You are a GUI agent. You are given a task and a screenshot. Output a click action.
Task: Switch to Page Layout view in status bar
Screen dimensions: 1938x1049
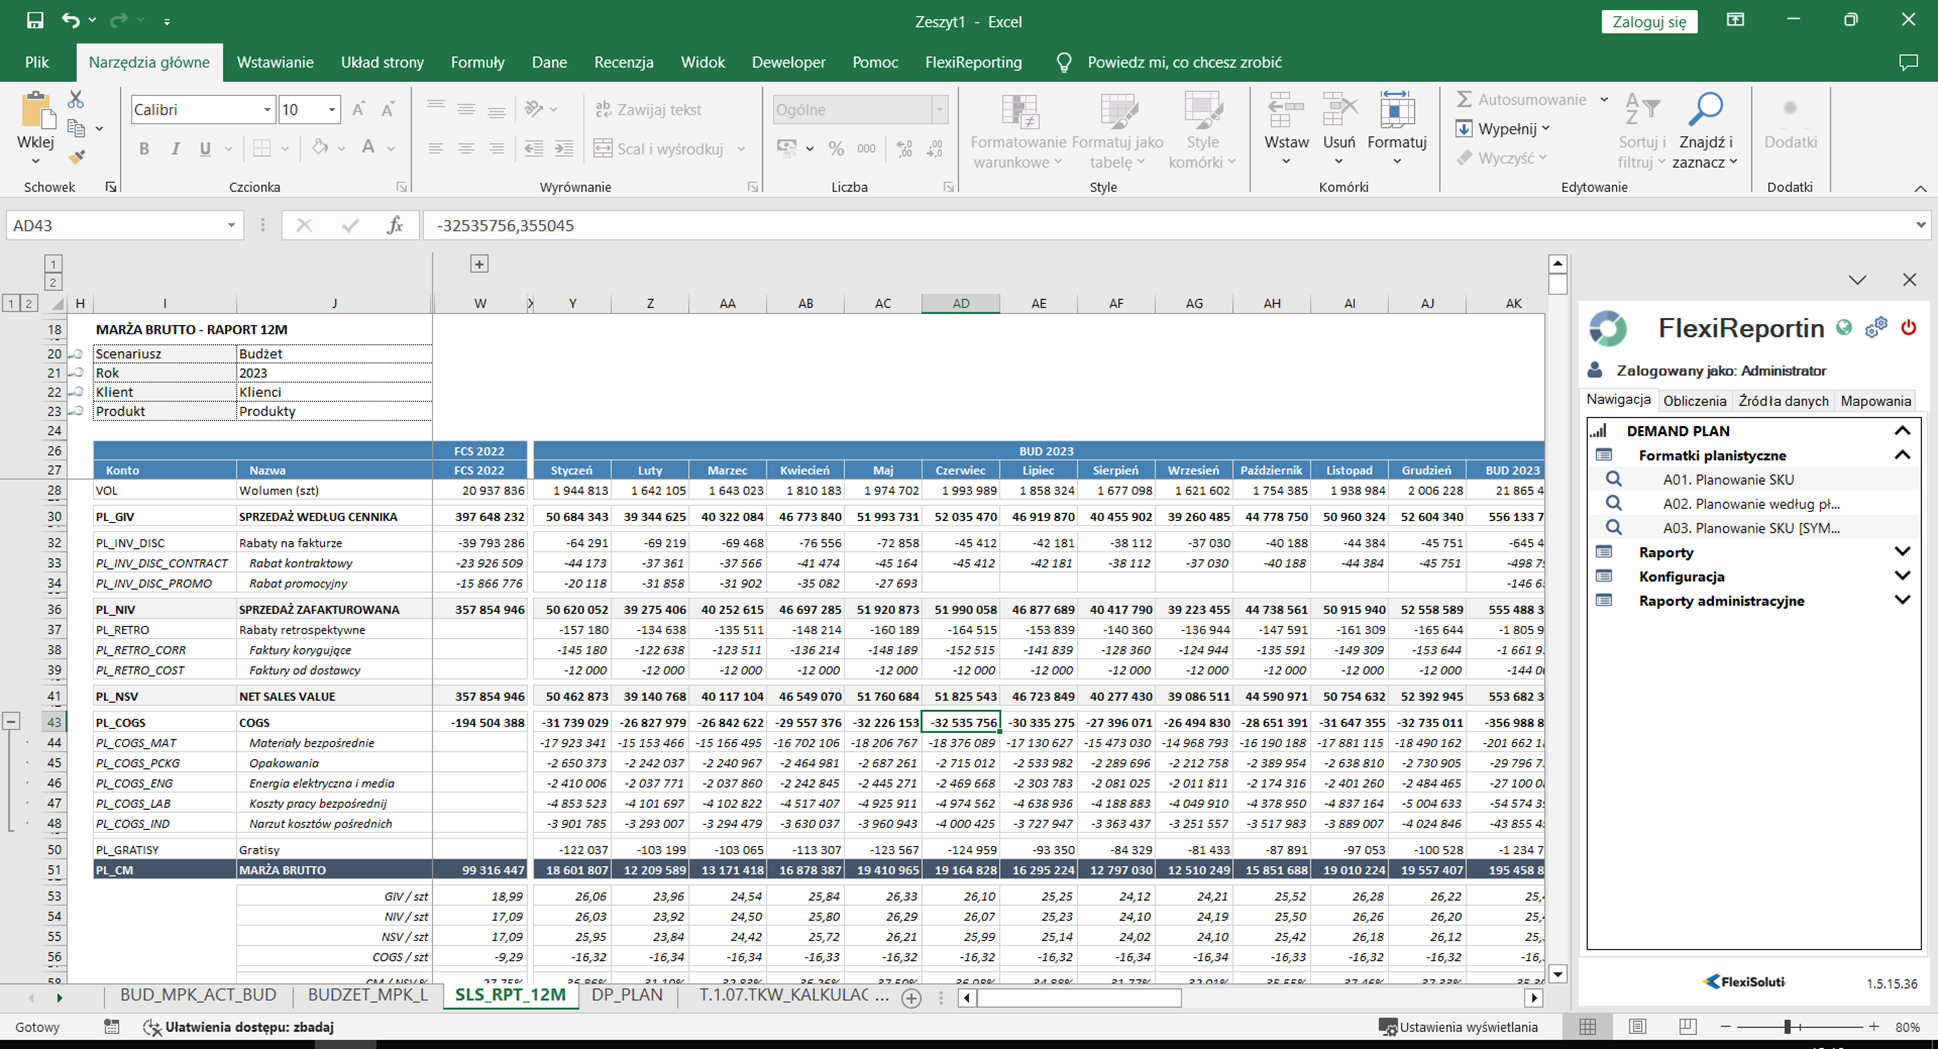[1637, 1027]
